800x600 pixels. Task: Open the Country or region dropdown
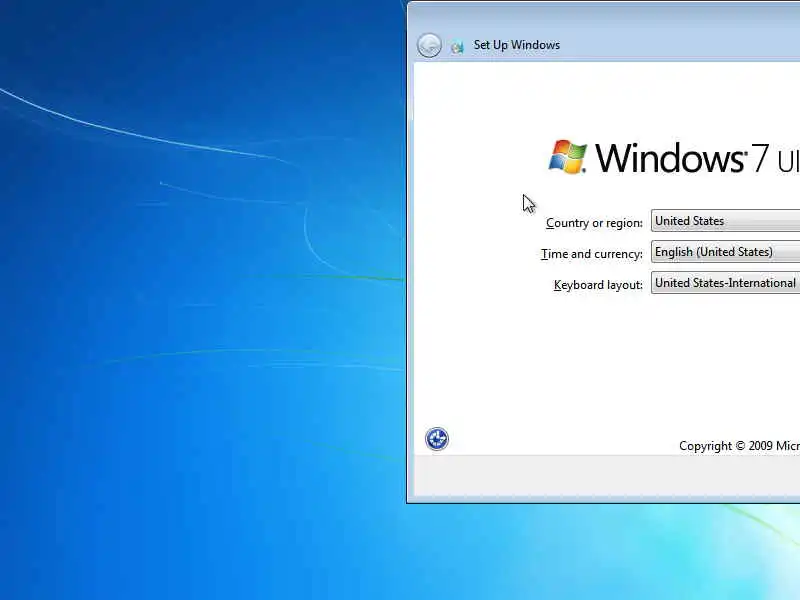pyautogui.click(x=726, y=221)
